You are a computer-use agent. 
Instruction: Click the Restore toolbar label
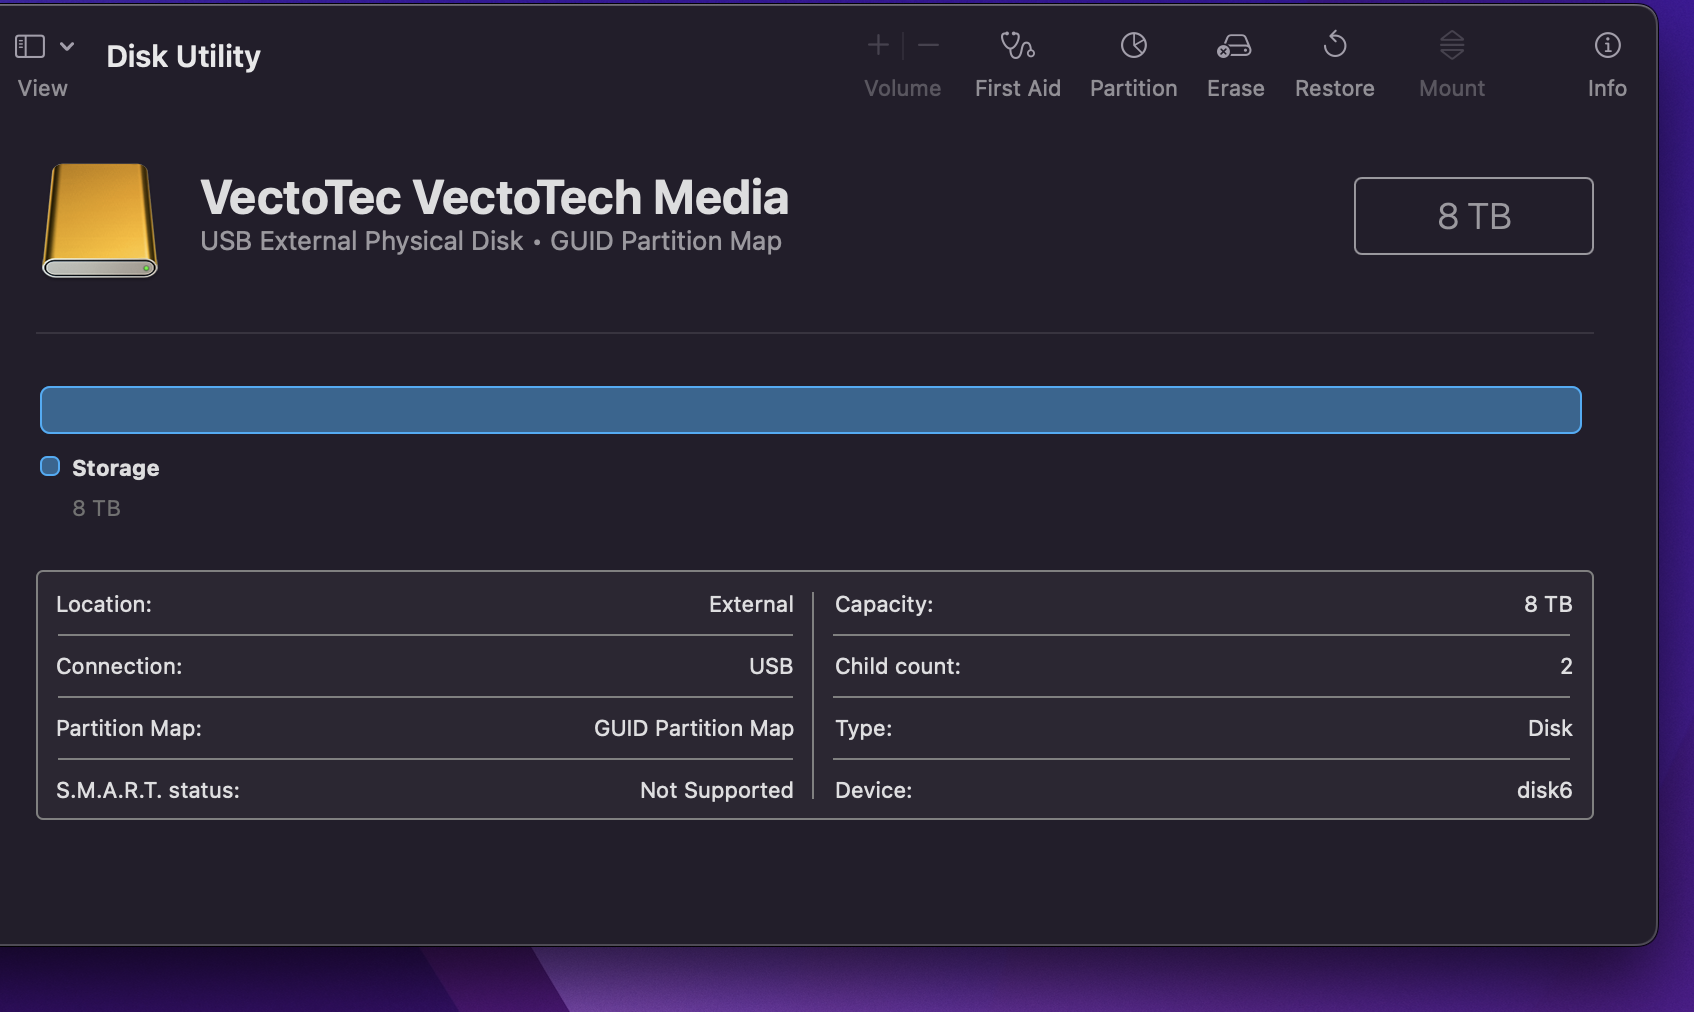click(1334, 88)
